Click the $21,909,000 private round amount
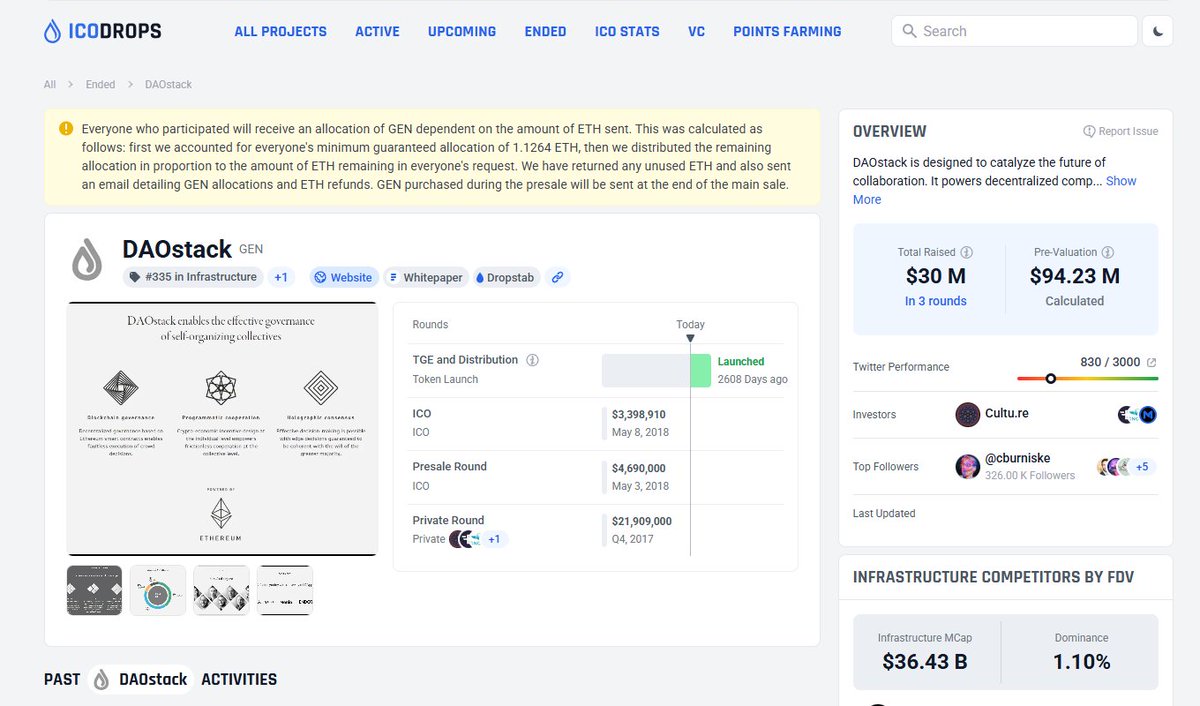The height and width of the screenshot is (706, 1200). tap(642, 521)
